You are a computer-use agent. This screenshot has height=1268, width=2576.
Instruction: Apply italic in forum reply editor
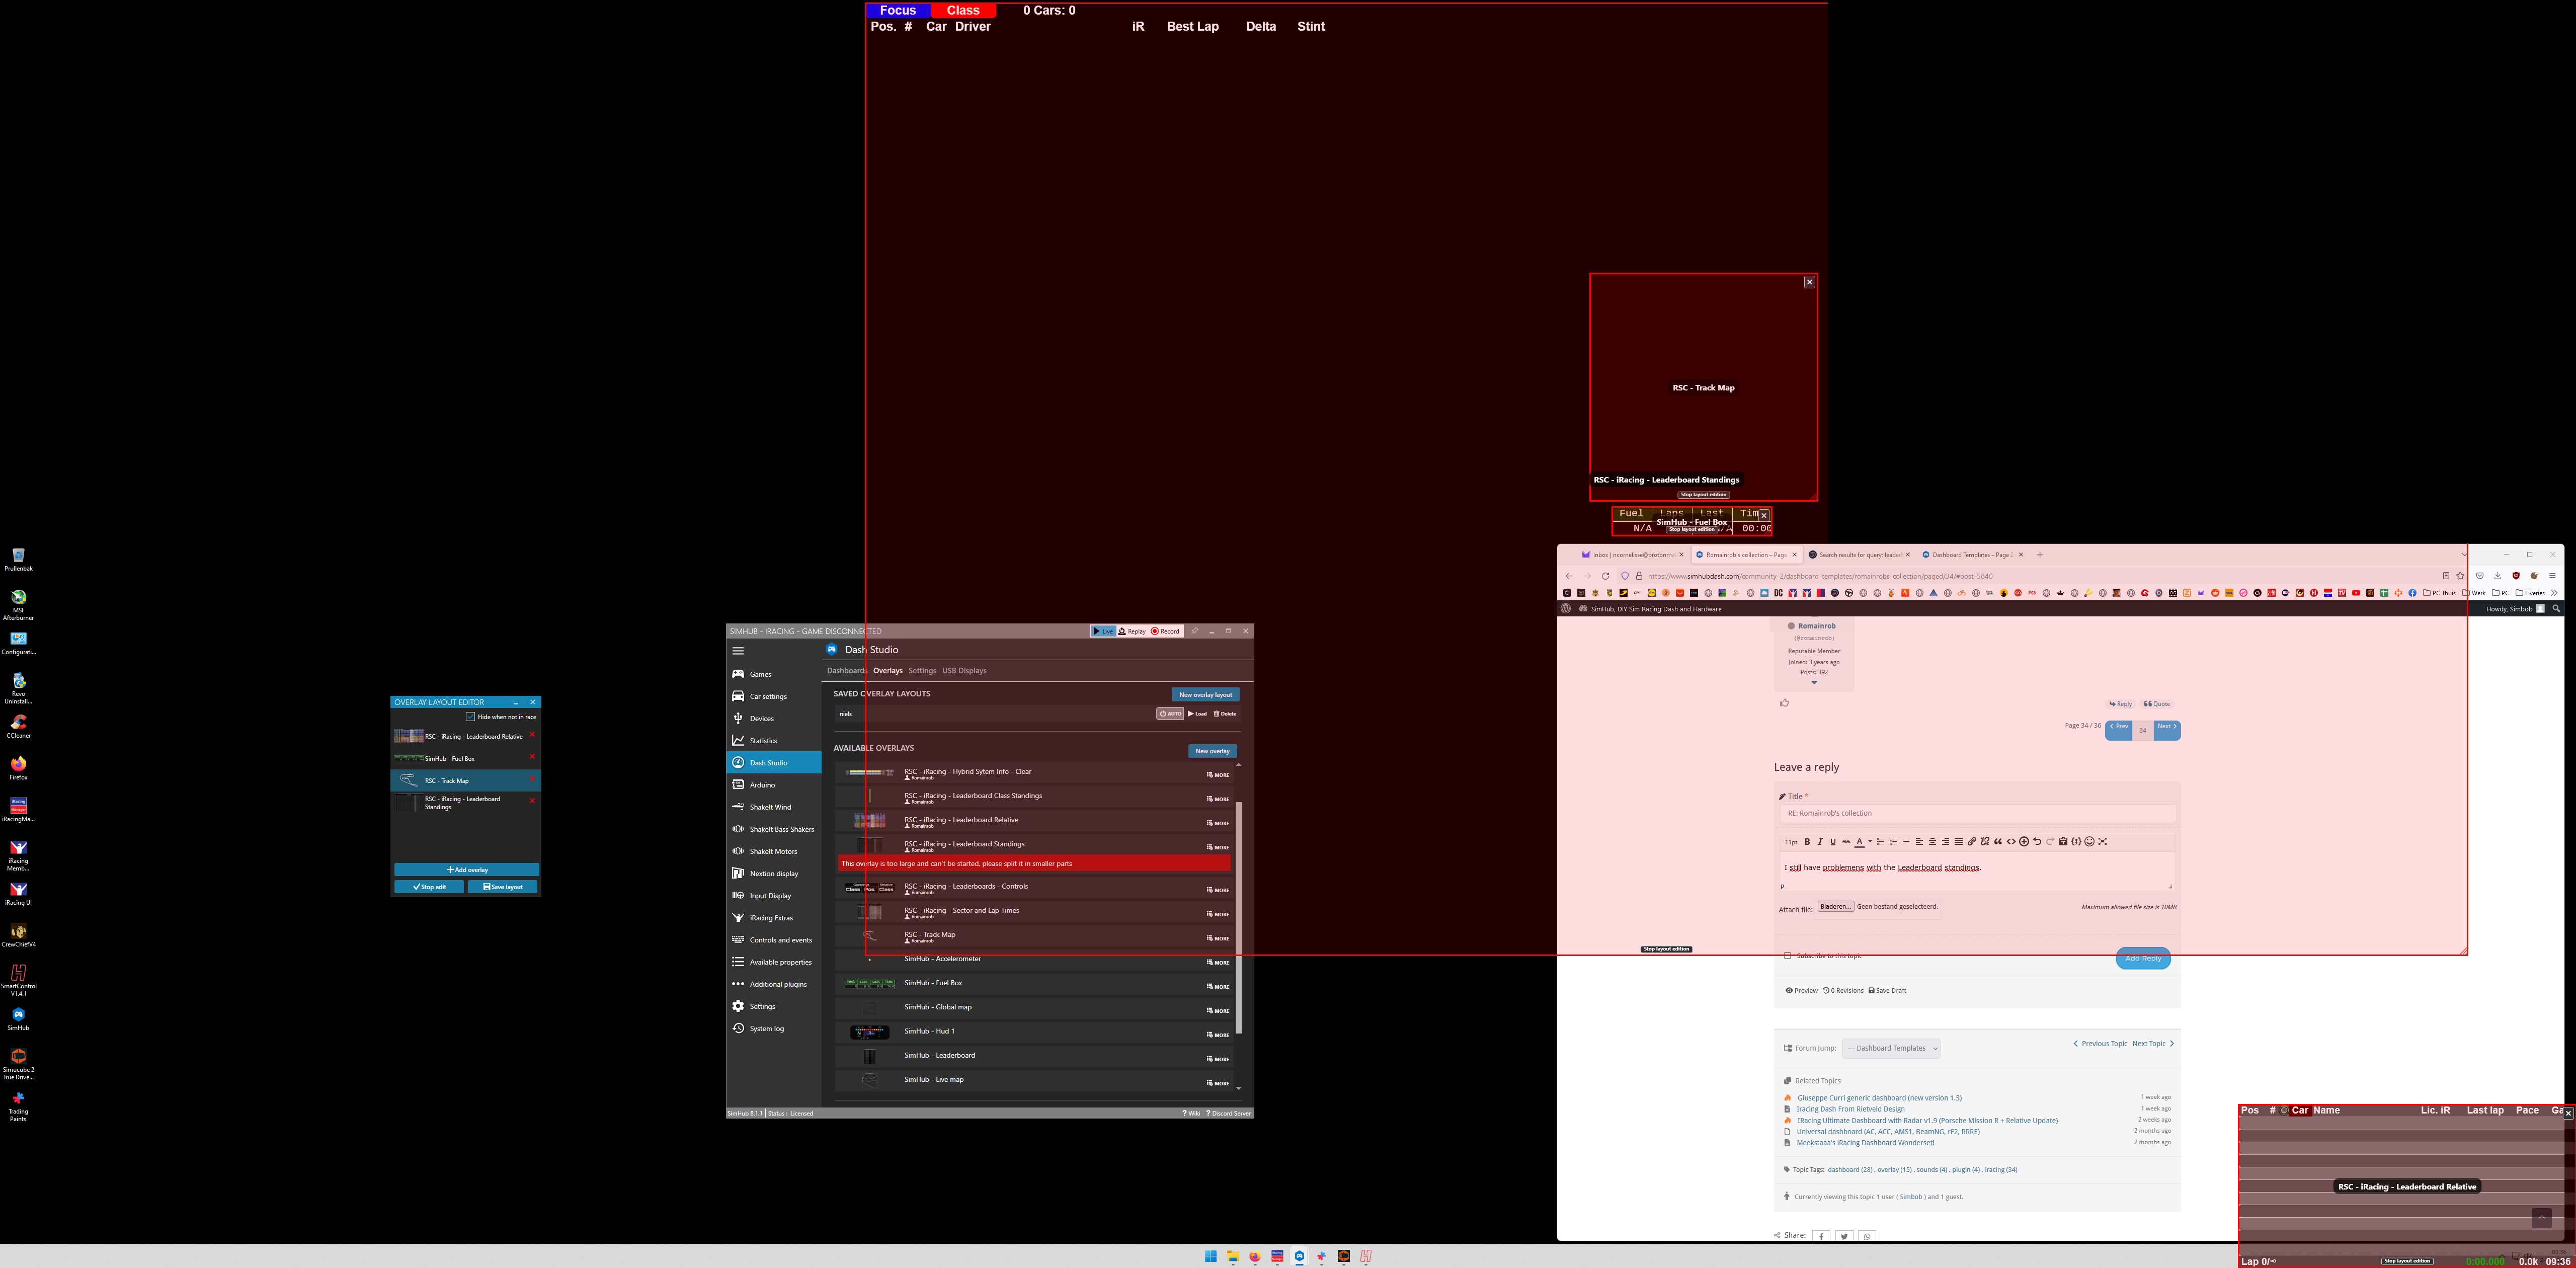(x=1820, y=842)
